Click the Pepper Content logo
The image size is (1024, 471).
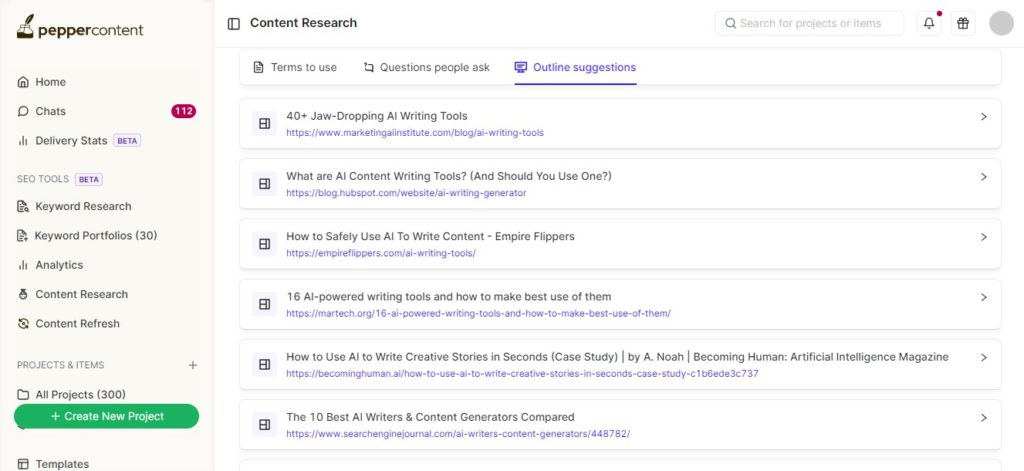coord(80,28)
